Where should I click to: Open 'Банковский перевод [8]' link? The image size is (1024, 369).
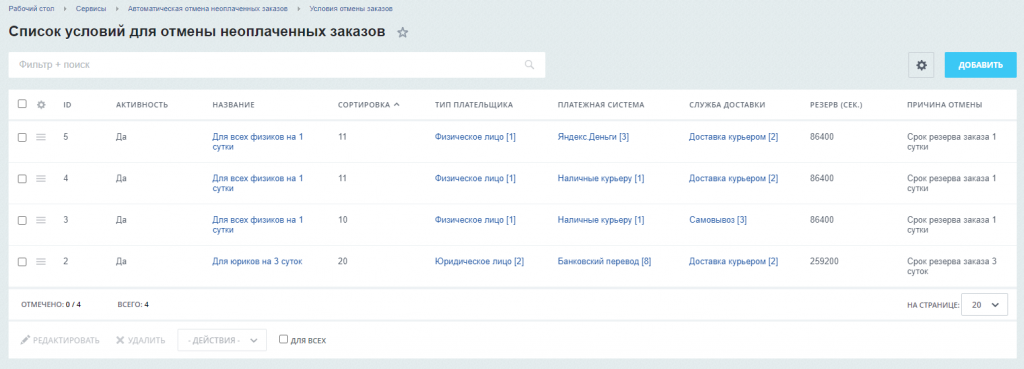coord(604,261)
